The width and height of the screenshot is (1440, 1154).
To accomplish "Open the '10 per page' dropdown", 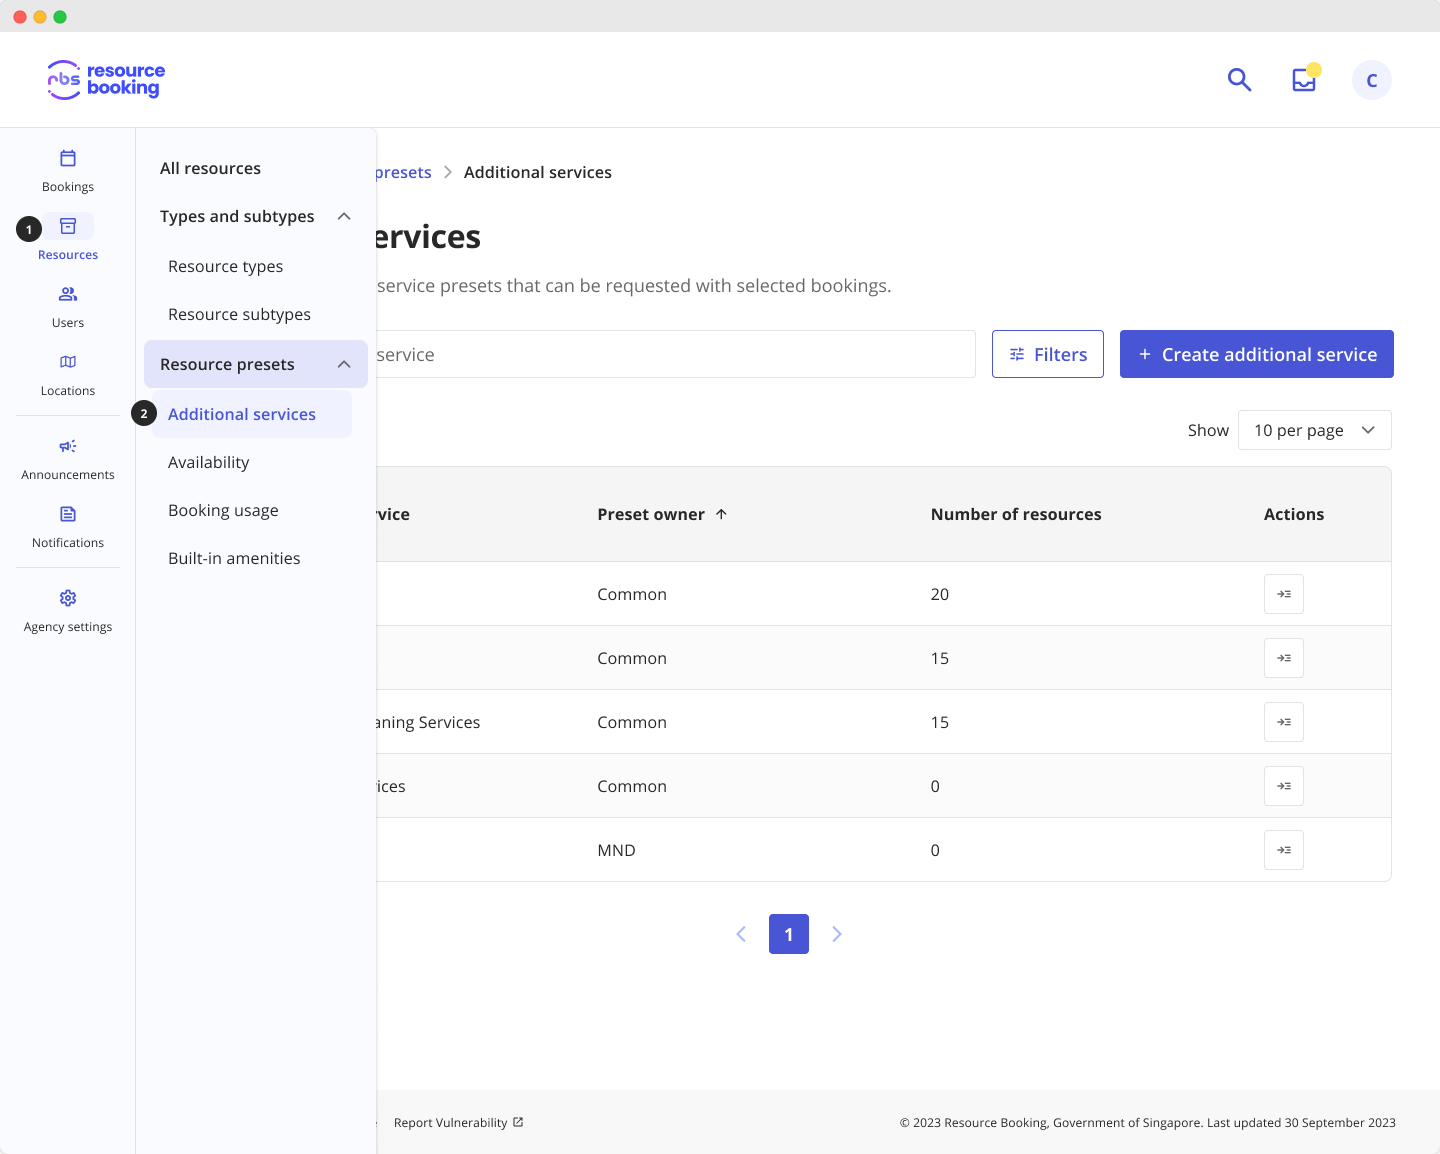I will click(x=1314, y=430).
